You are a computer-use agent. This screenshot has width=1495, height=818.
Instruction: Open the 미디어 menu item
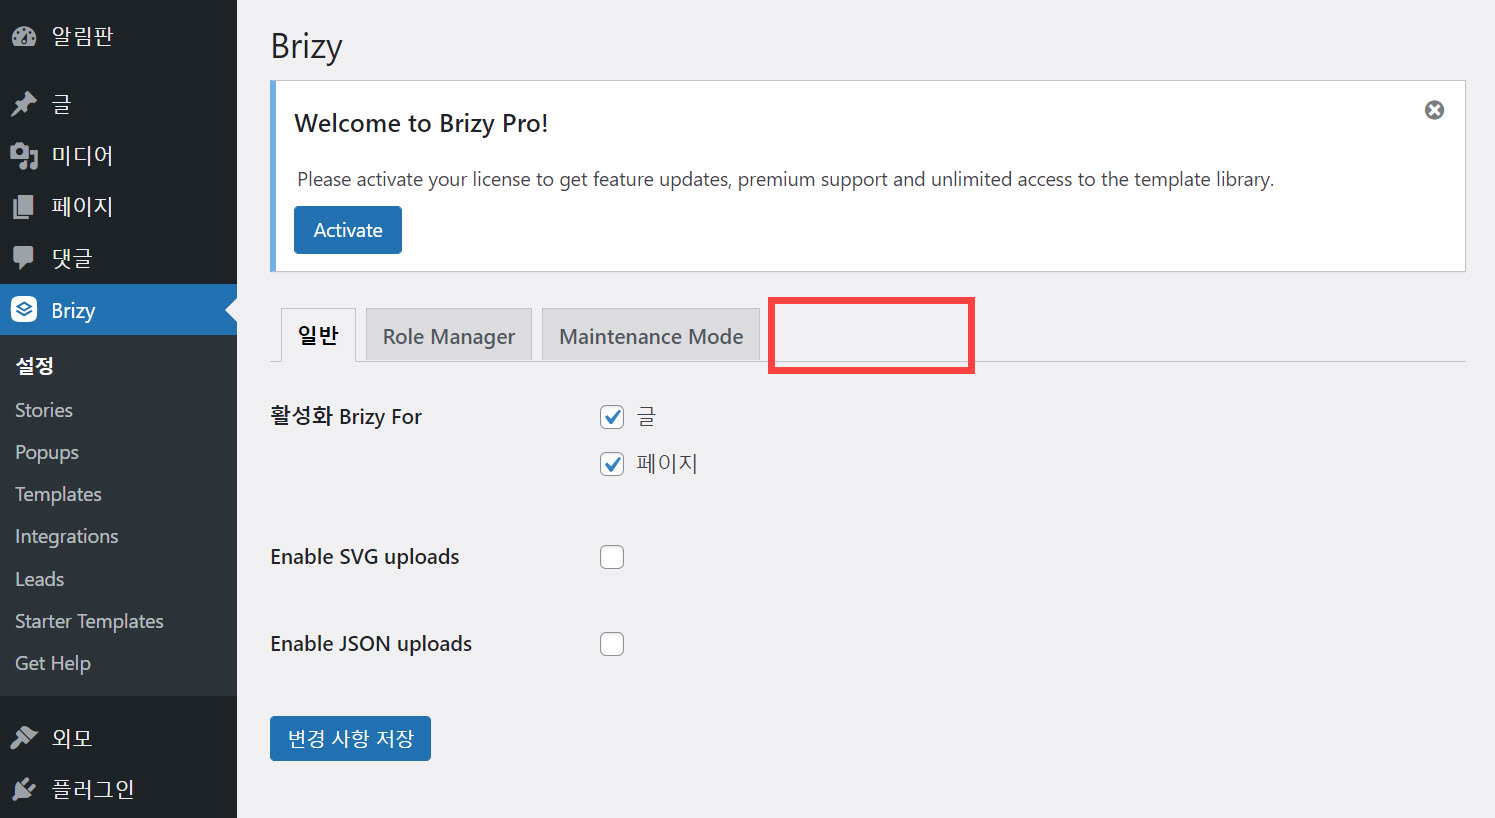point(82,156)
